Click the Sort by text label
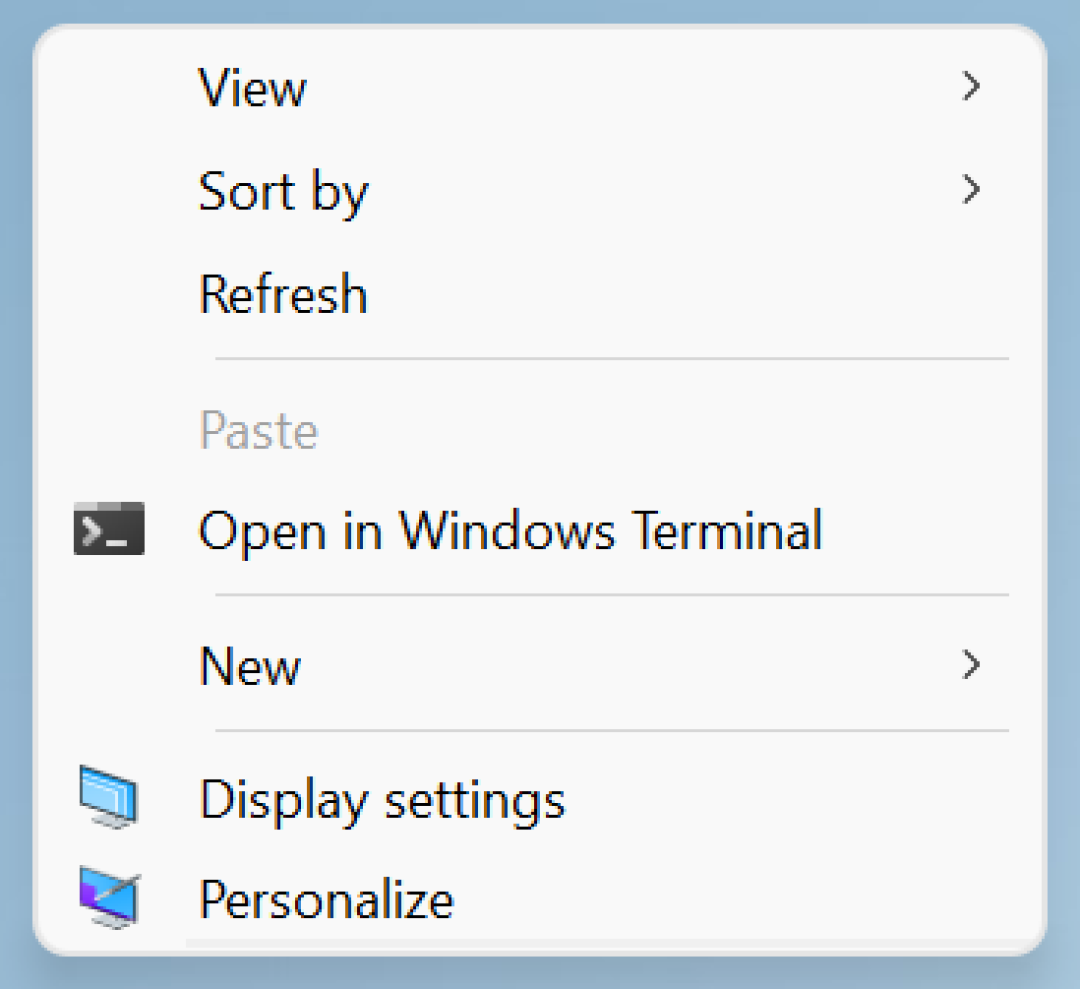 284,193
